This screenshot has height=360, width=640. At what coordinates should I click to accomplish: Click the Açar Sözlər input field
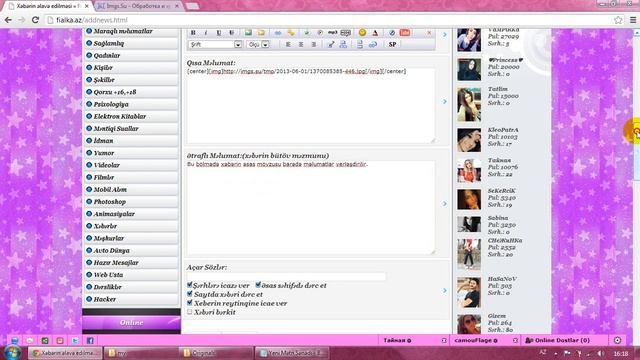(286, 277)
